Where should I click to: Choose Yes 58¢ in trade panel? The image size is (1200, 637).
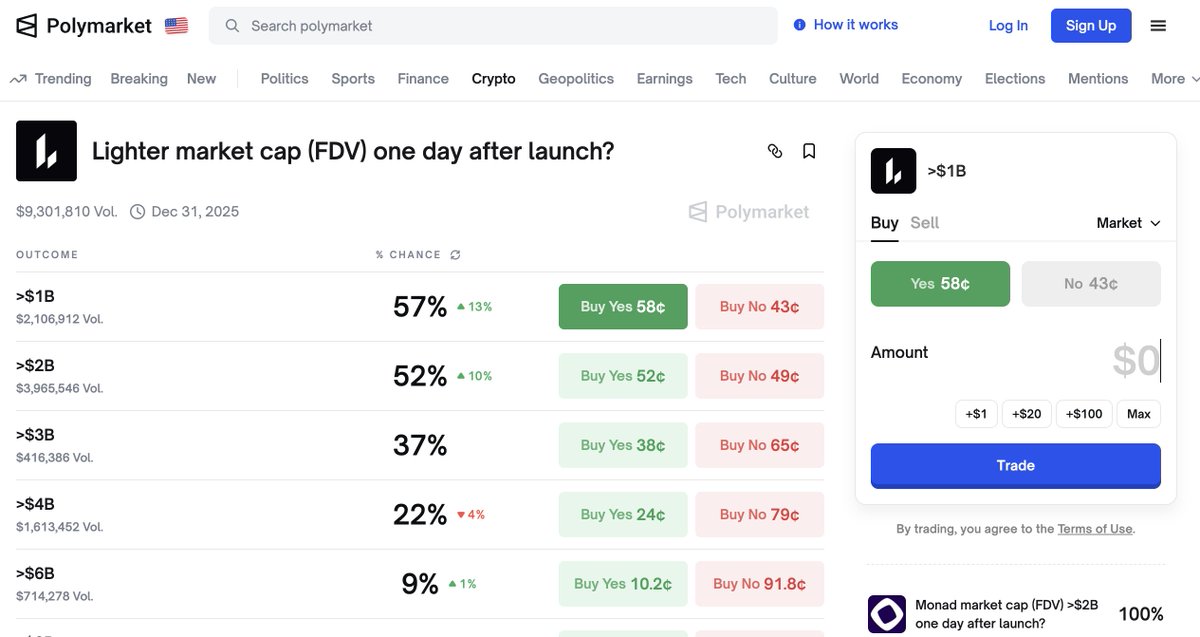click(940, 284)
